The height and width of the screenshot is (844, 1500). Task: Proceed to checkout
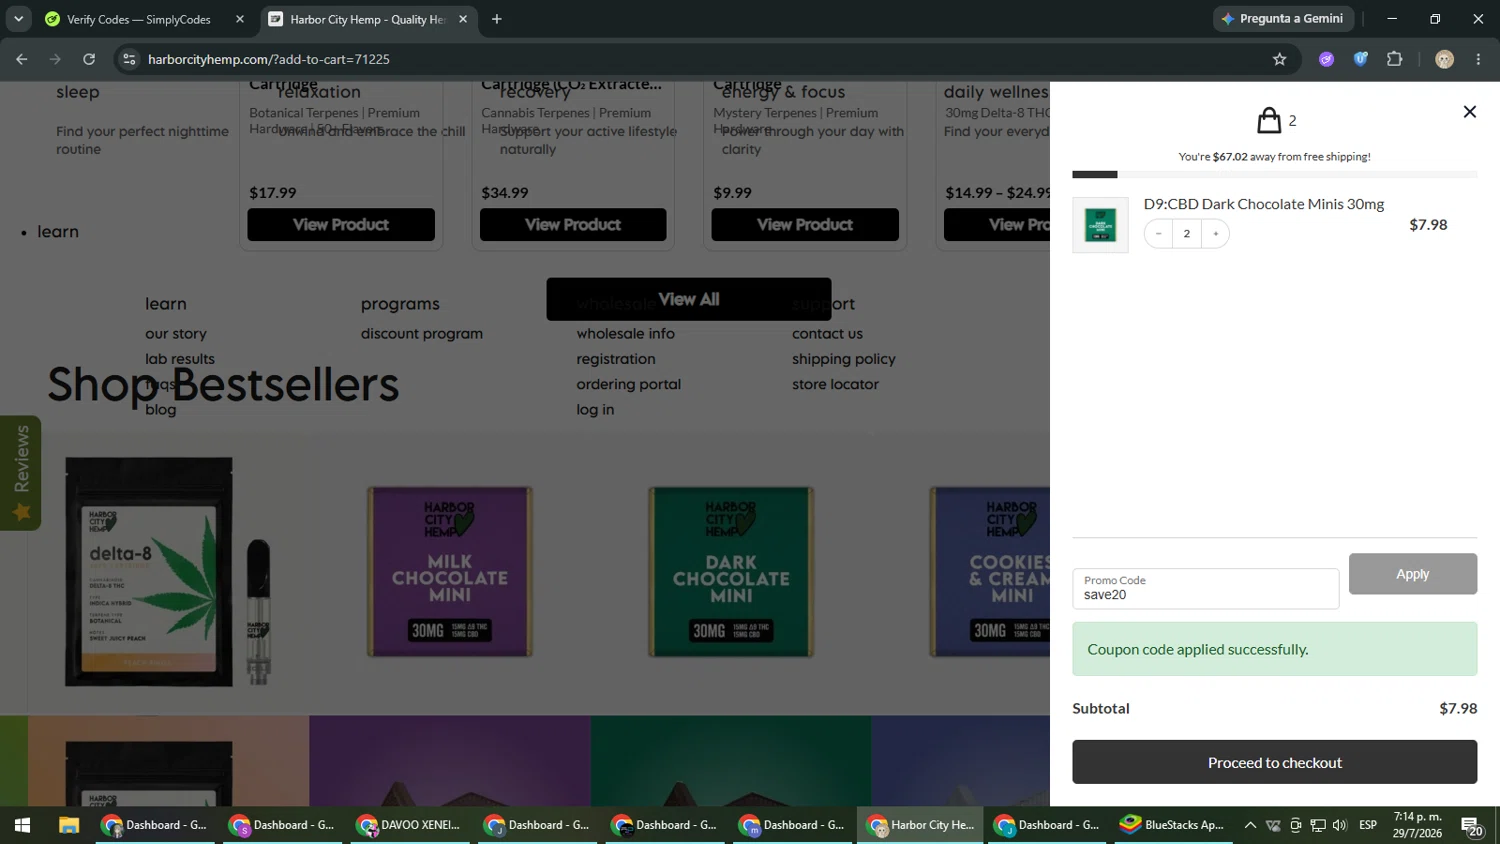pos(1274,762)
